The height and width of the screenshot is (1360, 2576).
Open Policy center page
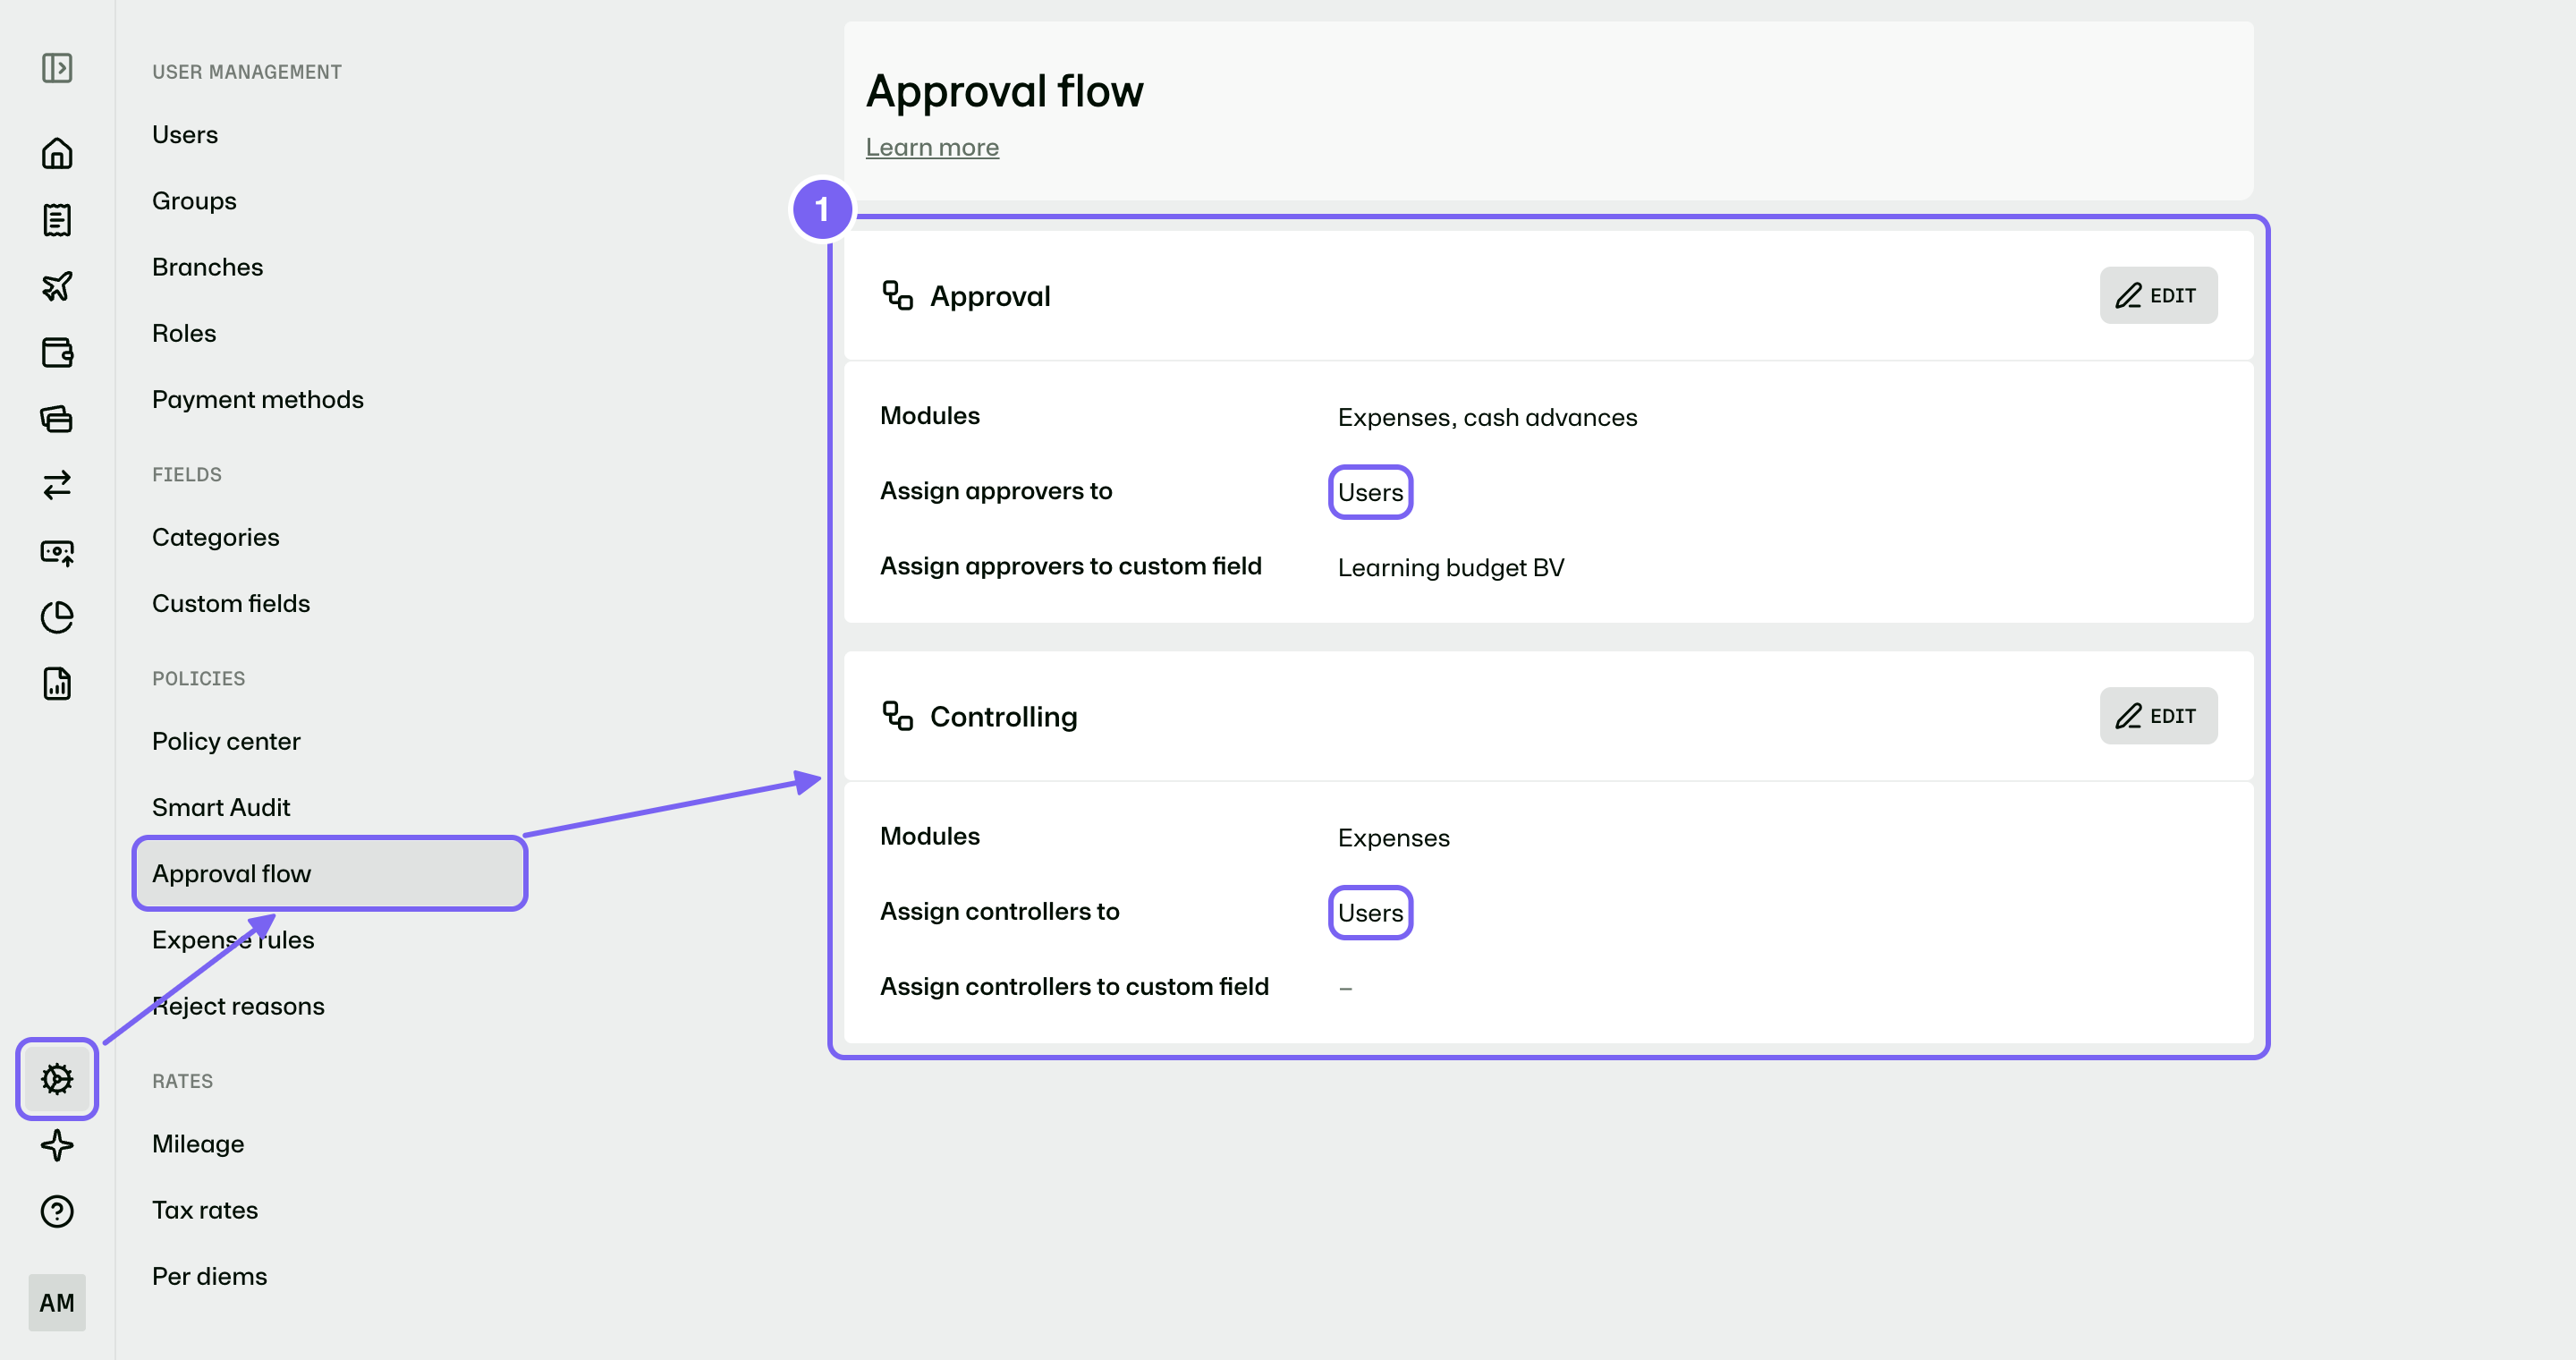(x=226, y=741)
